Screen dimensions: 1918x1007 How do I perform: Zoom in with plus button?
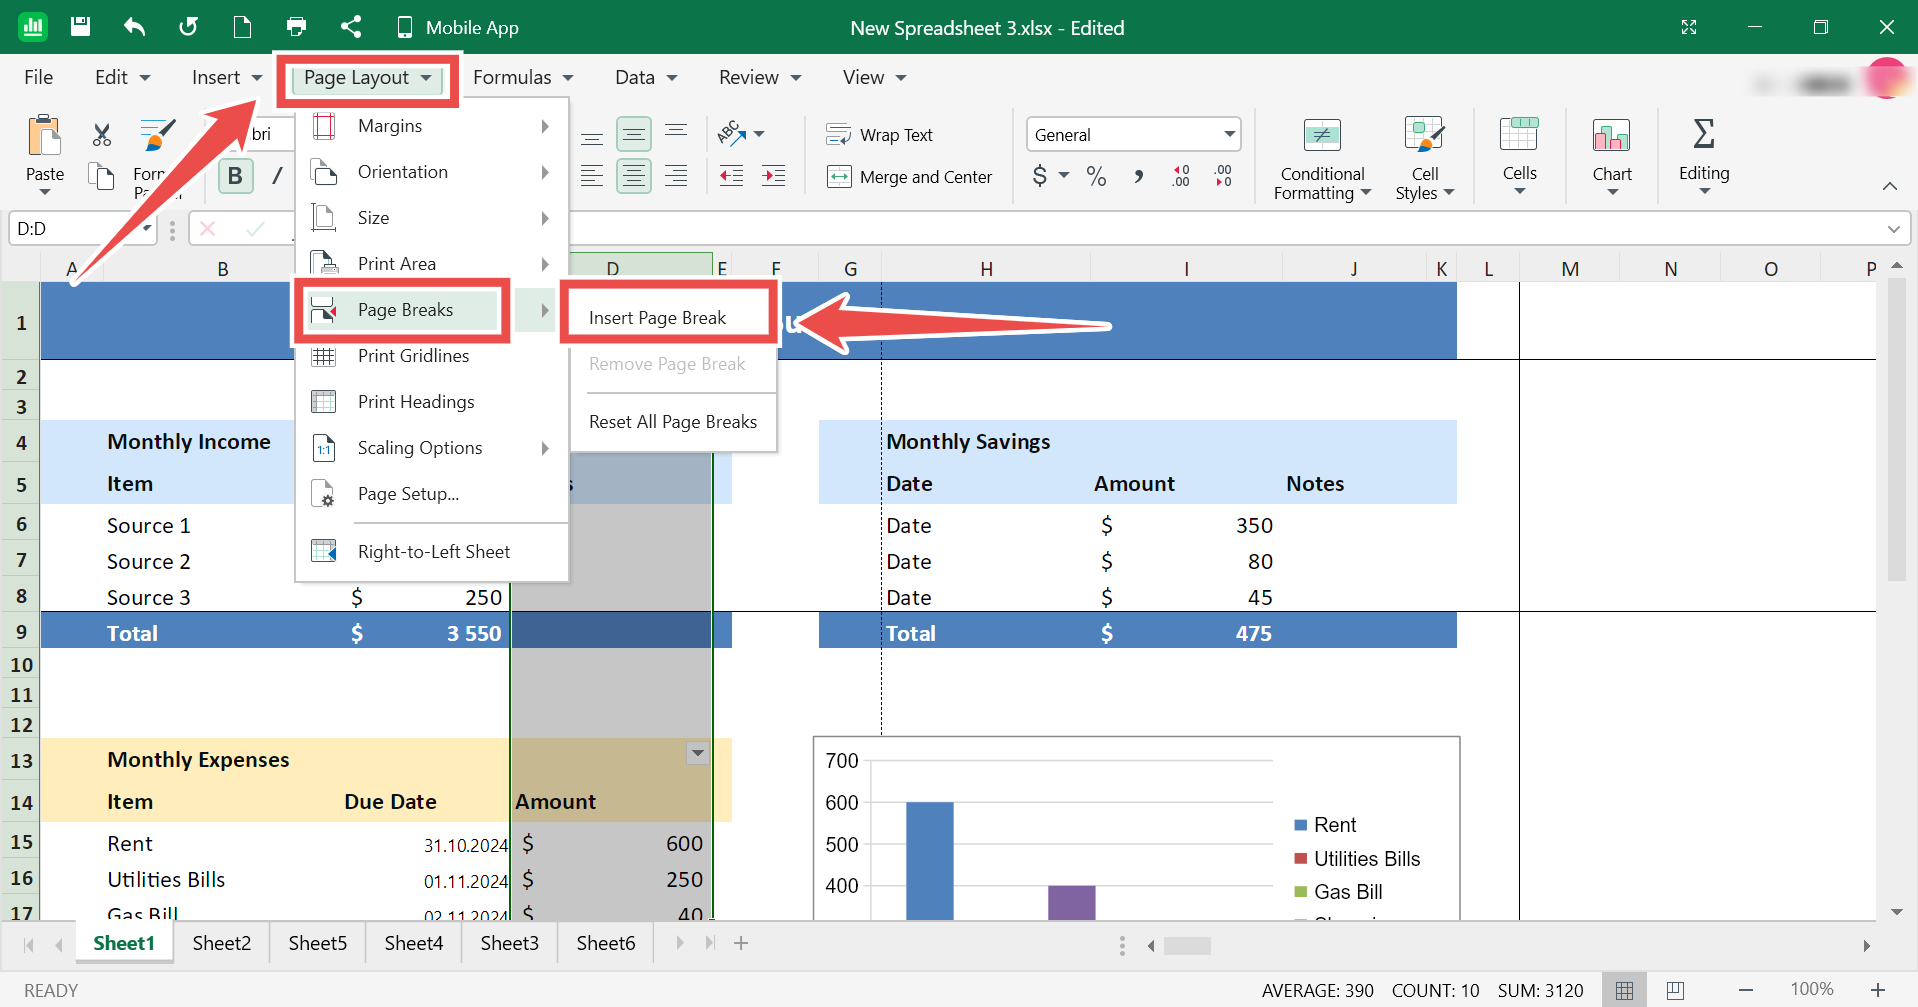click(x=1878, y=990)
